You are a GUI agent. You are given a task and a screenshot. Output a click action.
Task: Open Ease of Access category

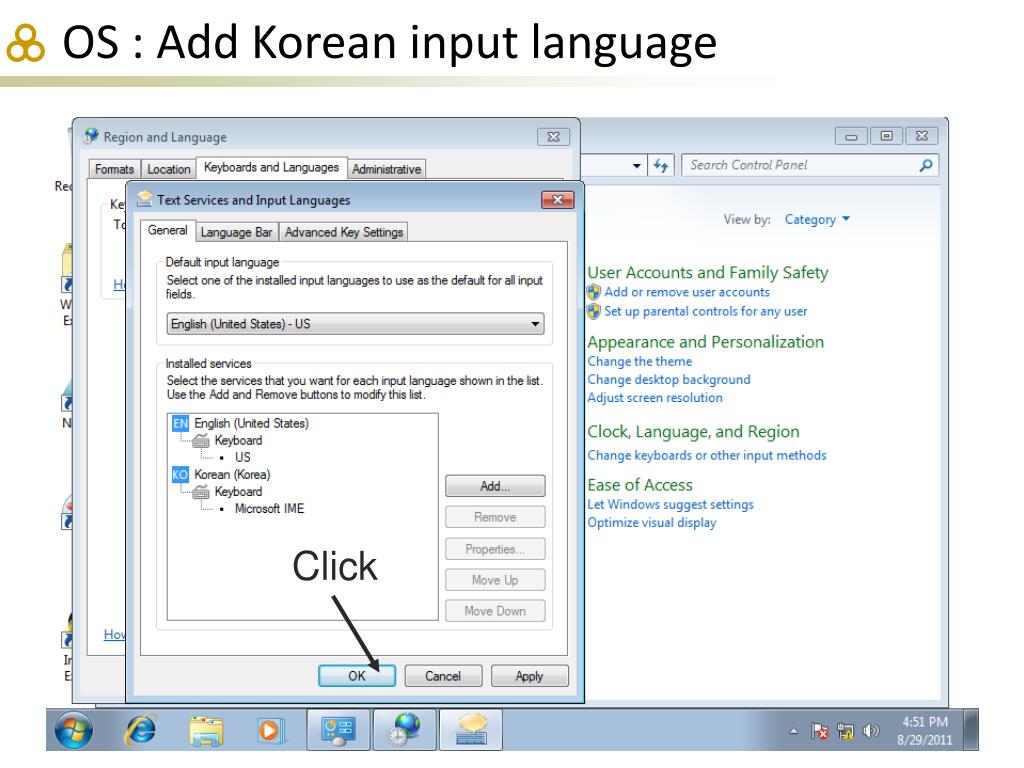point(640,485)
